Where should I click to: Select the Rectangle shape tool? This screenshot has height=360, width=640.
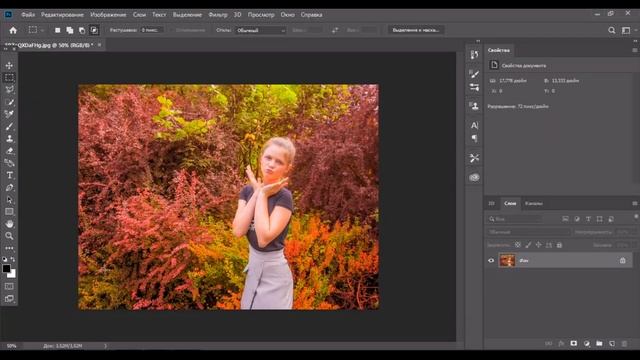pyautogui.click(x=9, y=212)
